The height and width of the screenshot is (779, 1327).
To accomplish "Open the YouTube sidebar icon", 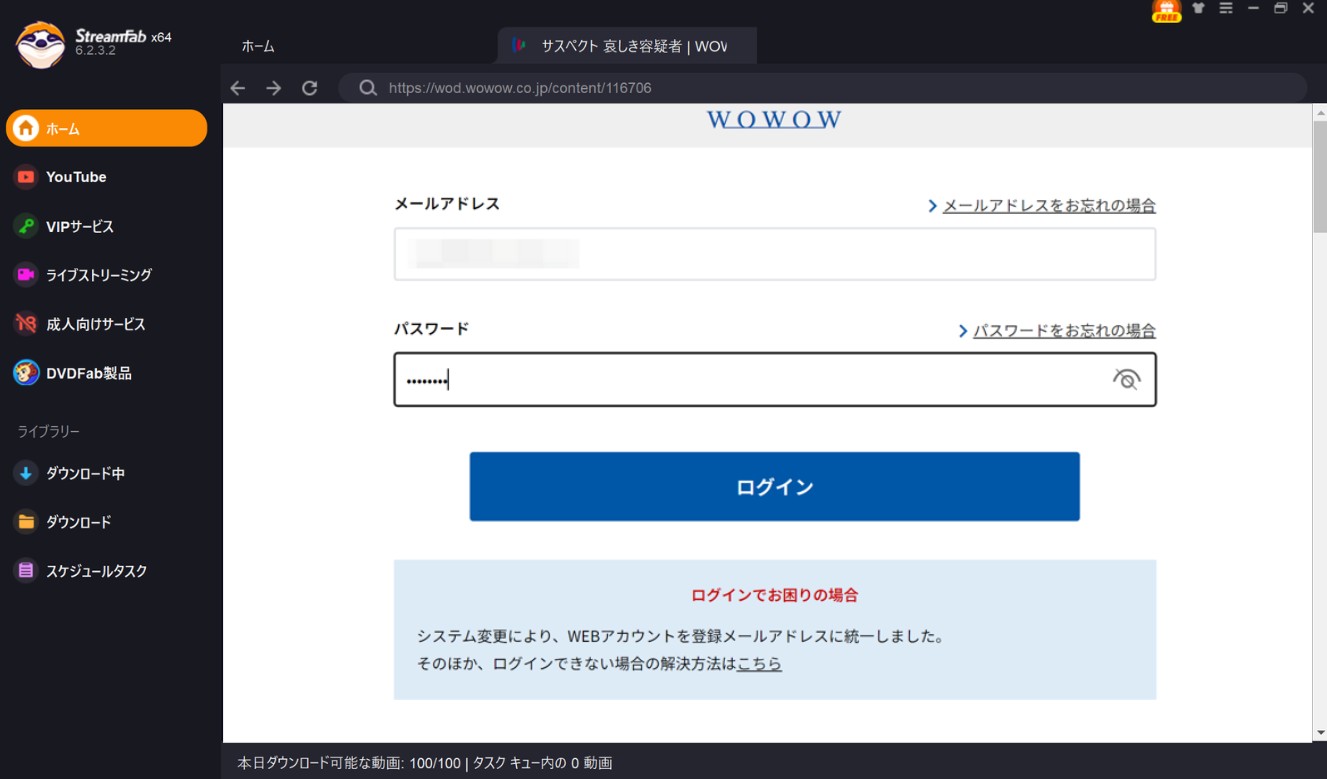I will (x=26, y=177).
